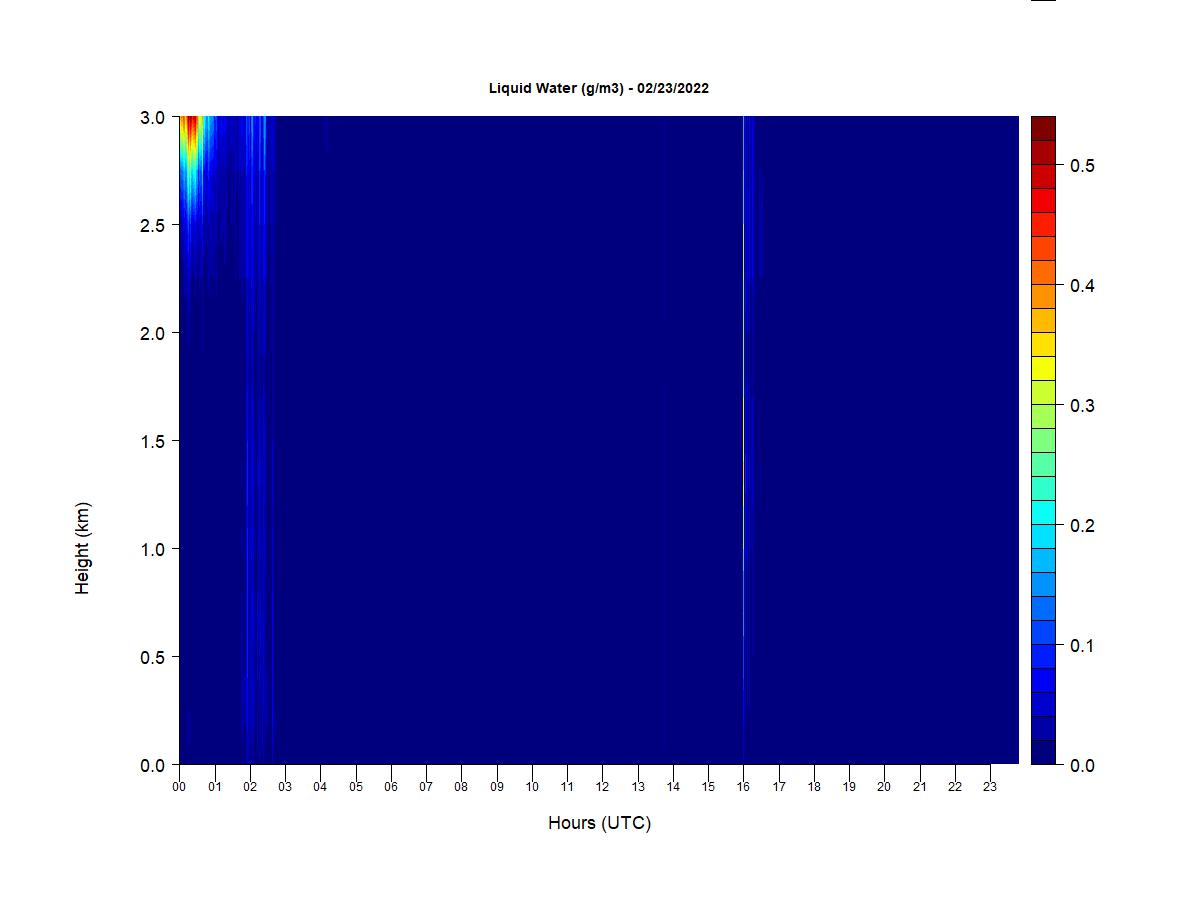Select the 1.5 tick on the Height axis
Screen dimensions: 1200x900
click(152, 441)
